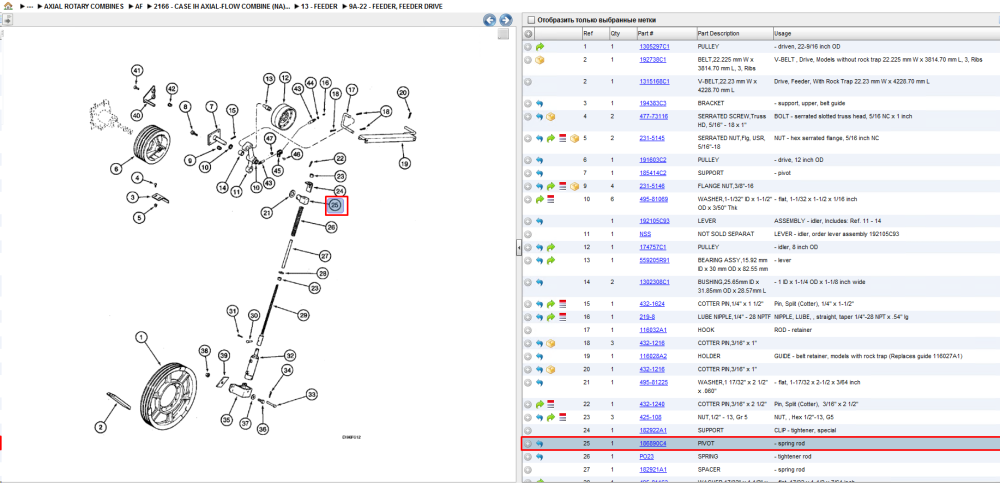The image size is (1000, 483).
Task: Click the panel toggle icon above the diagram
Action: pyautogui.click(x=6, y=20)
